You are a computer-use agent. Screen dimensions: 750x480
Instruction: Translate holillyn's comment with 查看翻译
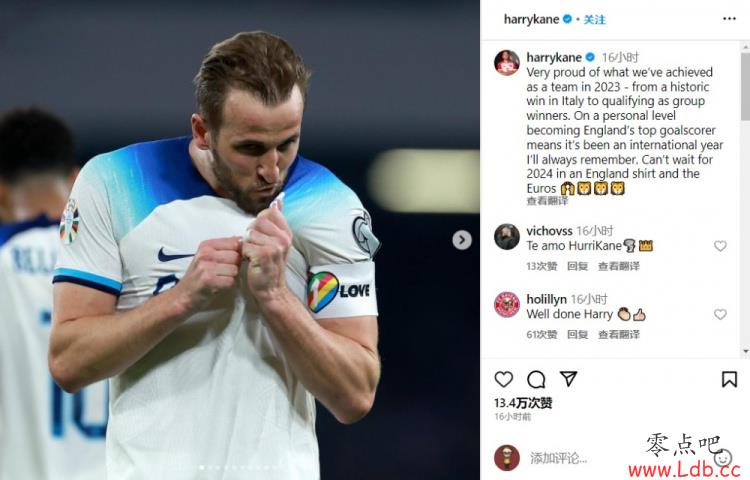click(619, 335)
